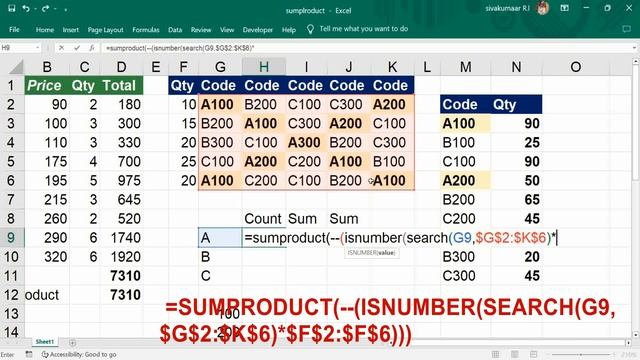
Task: Select cell N6 showing 50
Action: [x=516, y=180]
